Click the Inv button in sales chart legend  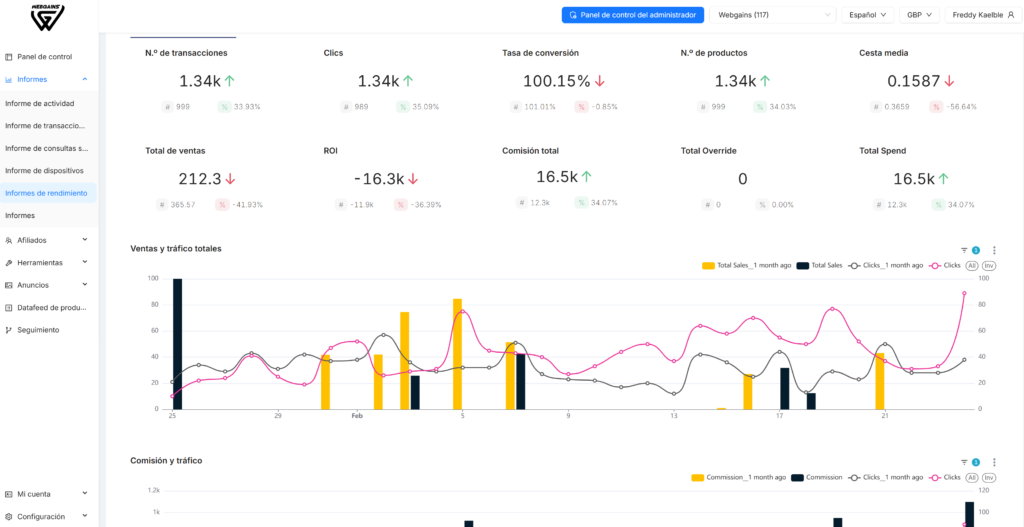(989, 266)
